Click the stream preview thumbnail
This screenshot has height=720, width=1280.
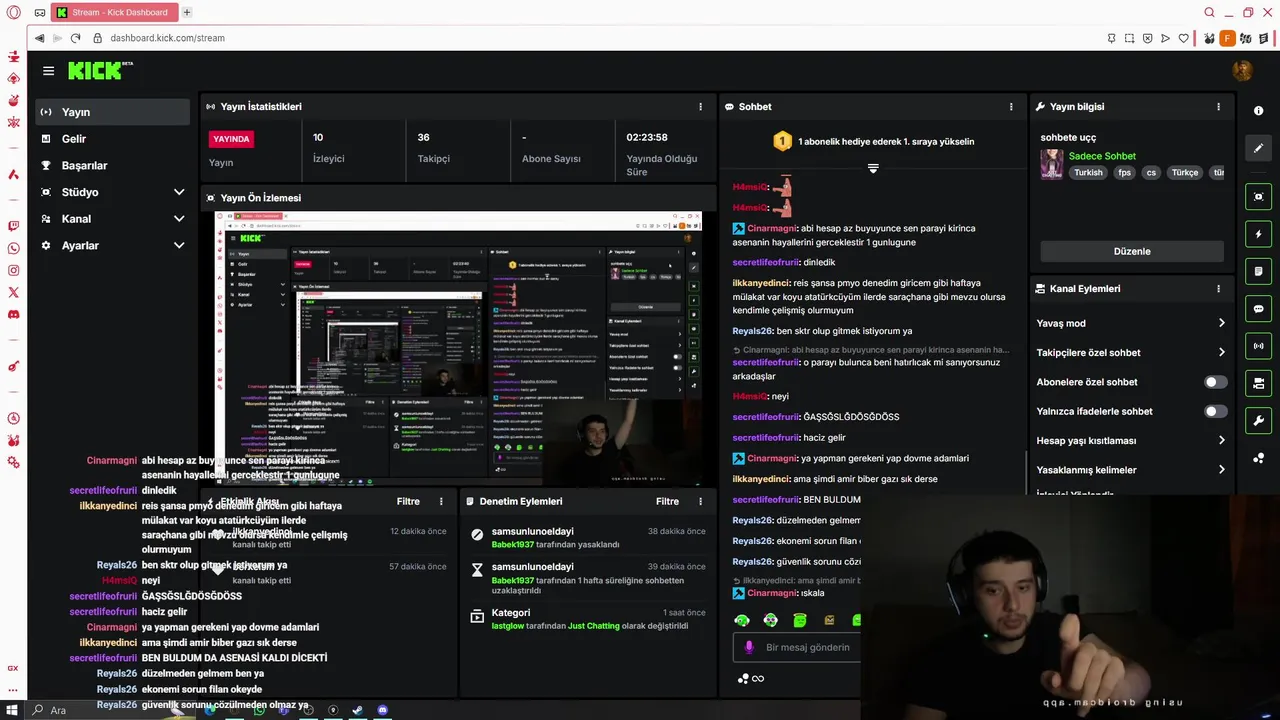point(459,347)
